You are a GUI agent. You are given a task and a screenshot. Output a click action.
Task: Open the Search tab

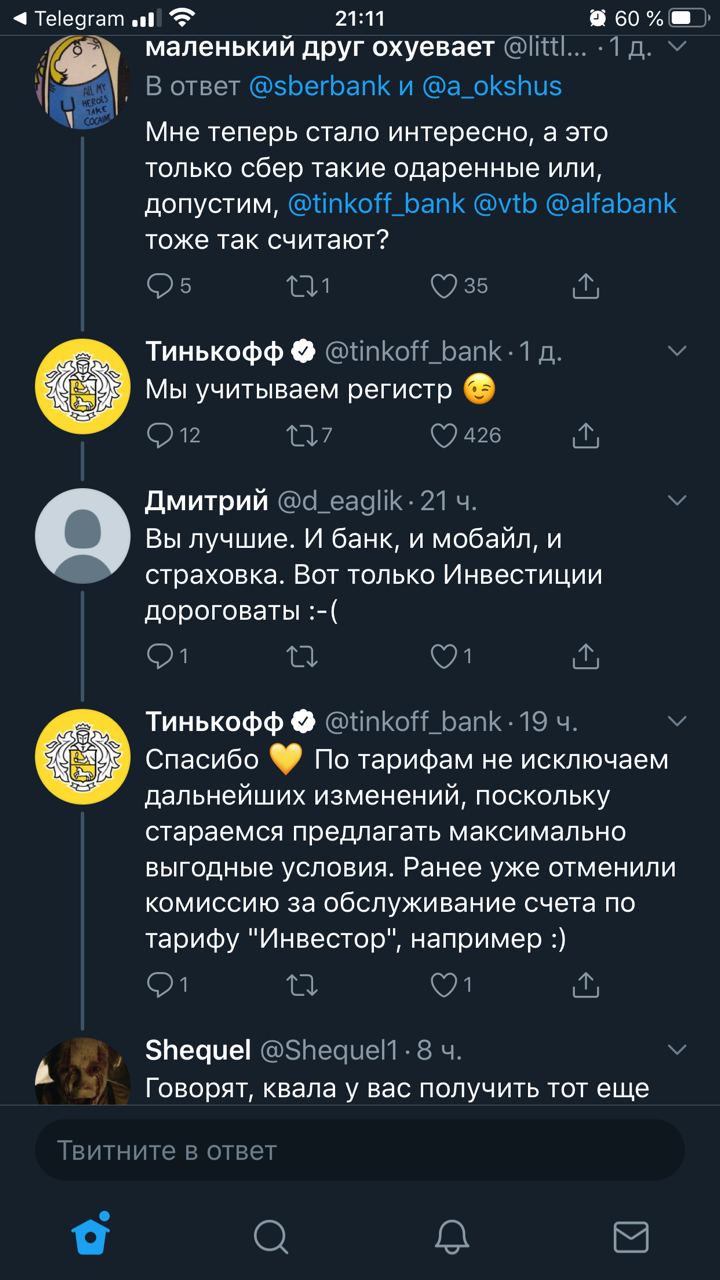pos(270,1237)
